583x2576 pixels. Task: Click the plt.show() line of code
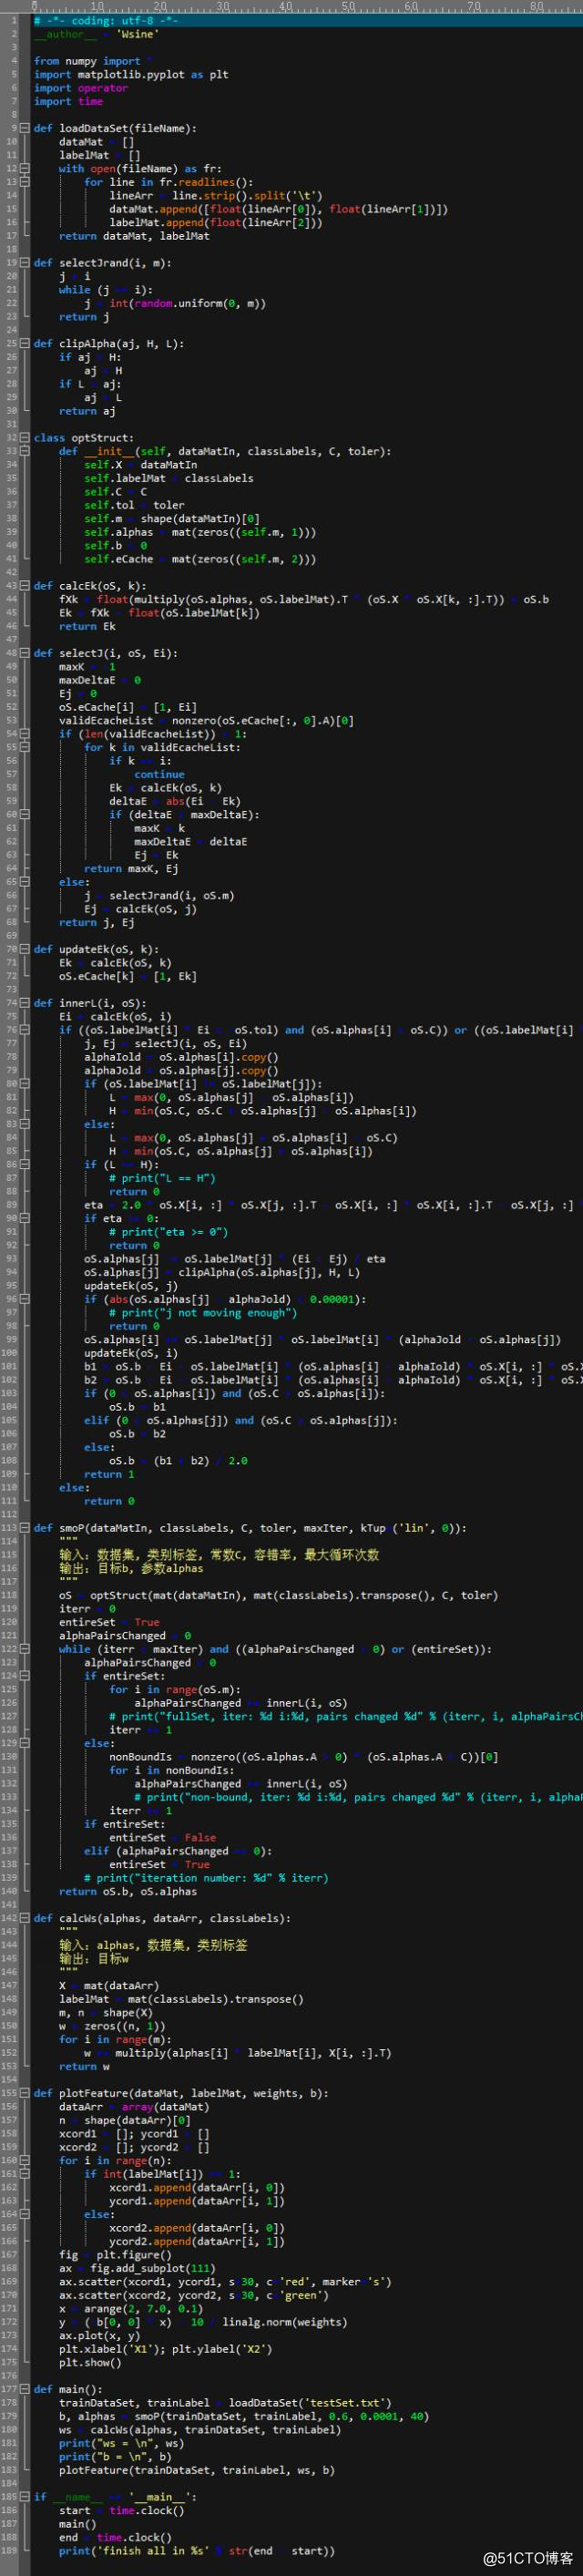[x=89, y=2363]
